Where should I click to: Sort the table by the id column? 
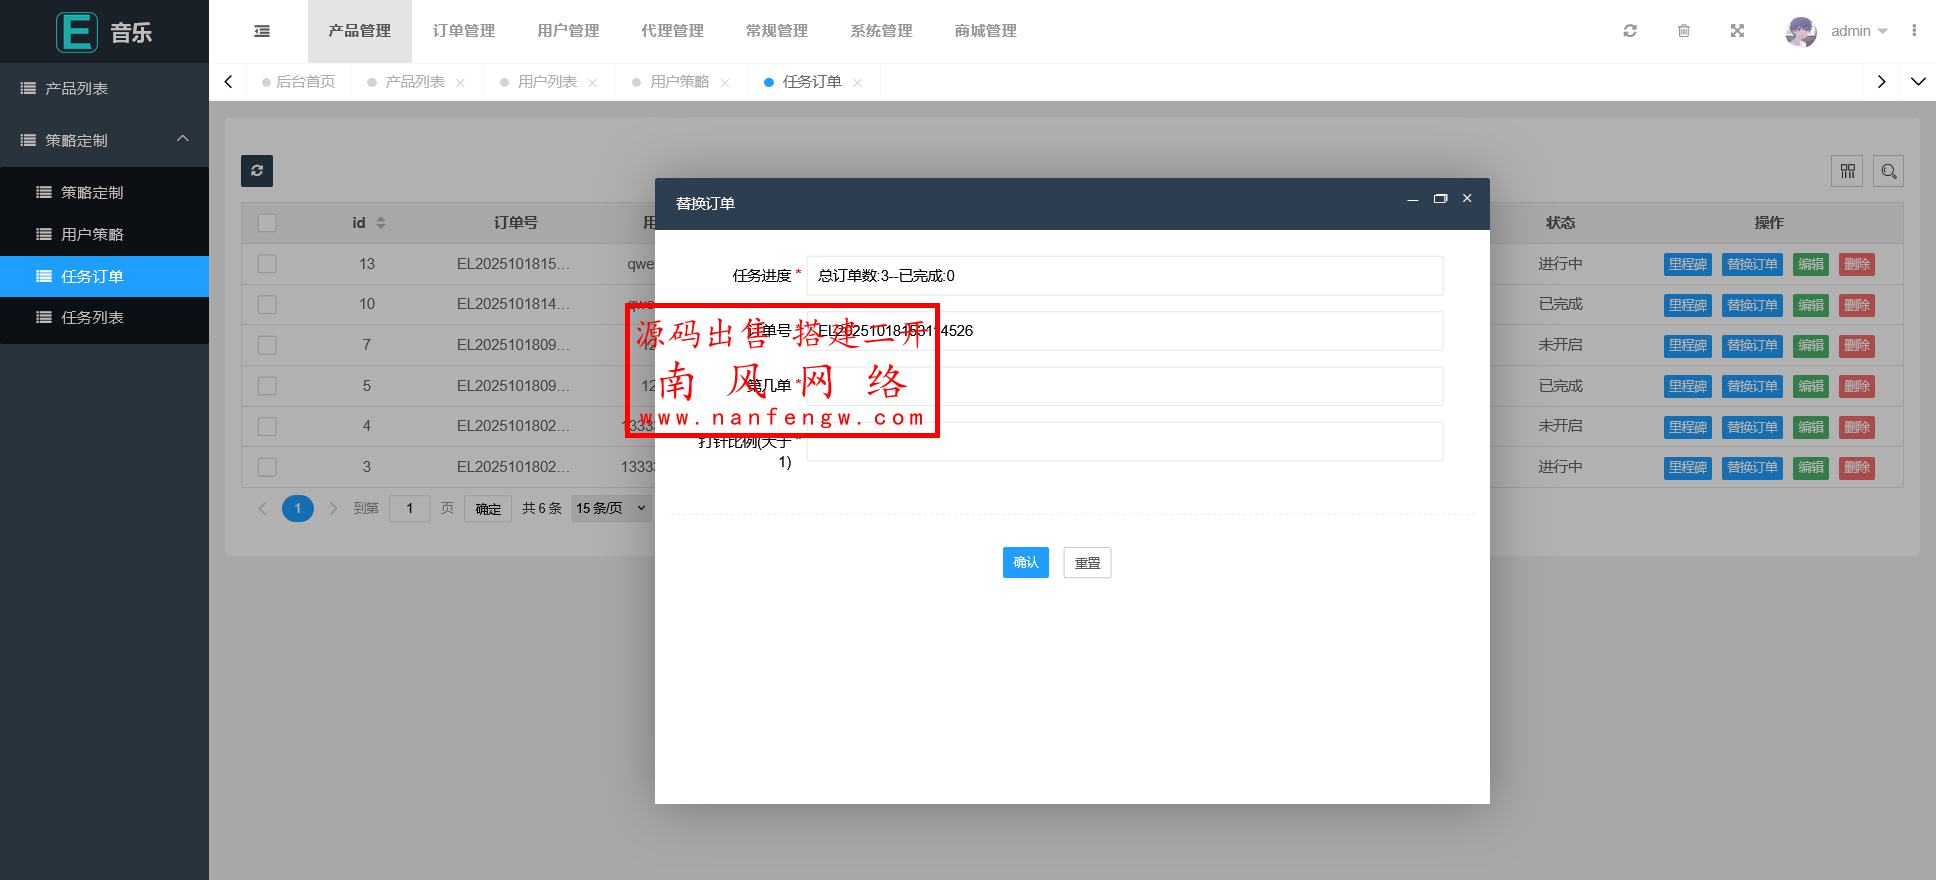pos(380,223)
